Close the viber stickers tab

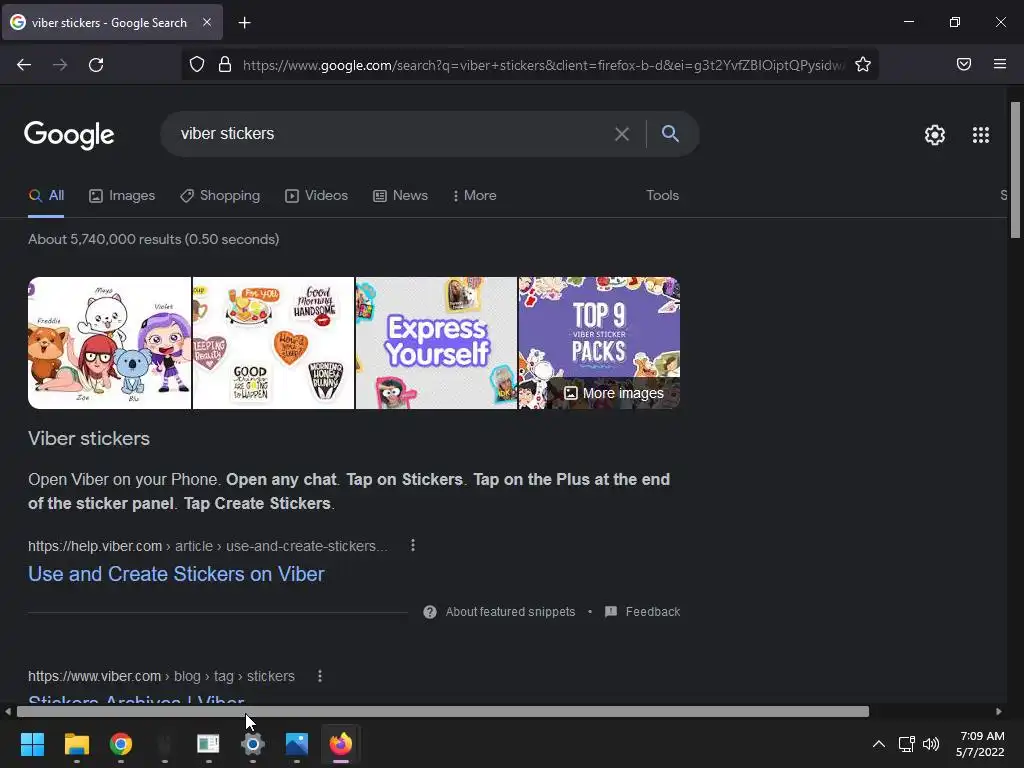point(207,22)
